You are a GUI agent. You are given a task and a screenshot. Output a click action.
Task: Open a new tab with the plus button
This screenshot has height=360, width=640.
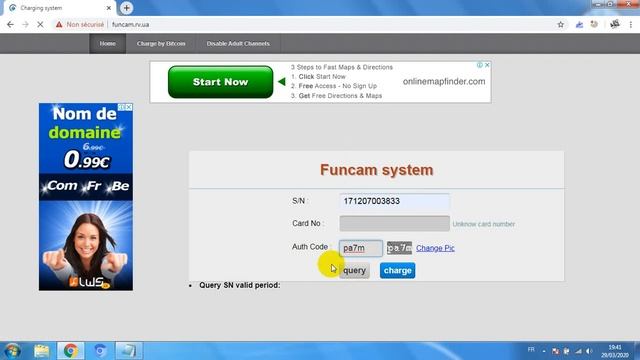click(x=127, y=8)
